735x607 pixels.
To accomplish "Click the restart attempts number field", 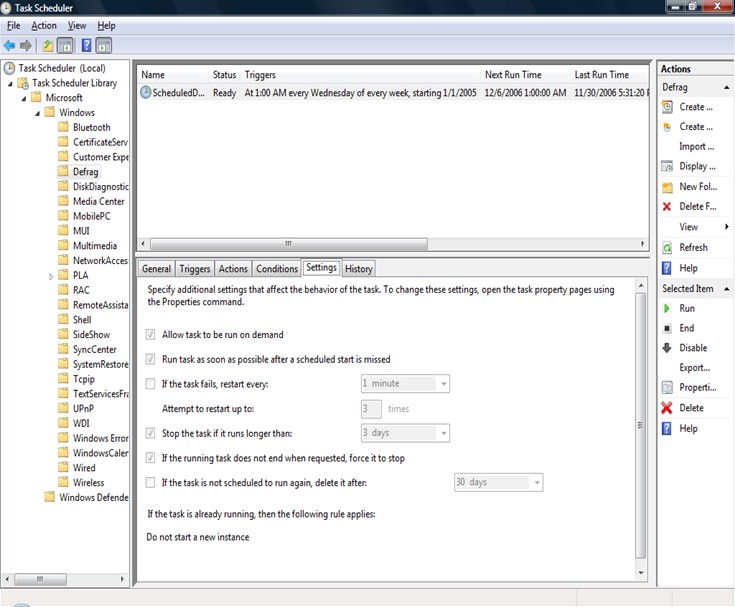I will [371, 409].
